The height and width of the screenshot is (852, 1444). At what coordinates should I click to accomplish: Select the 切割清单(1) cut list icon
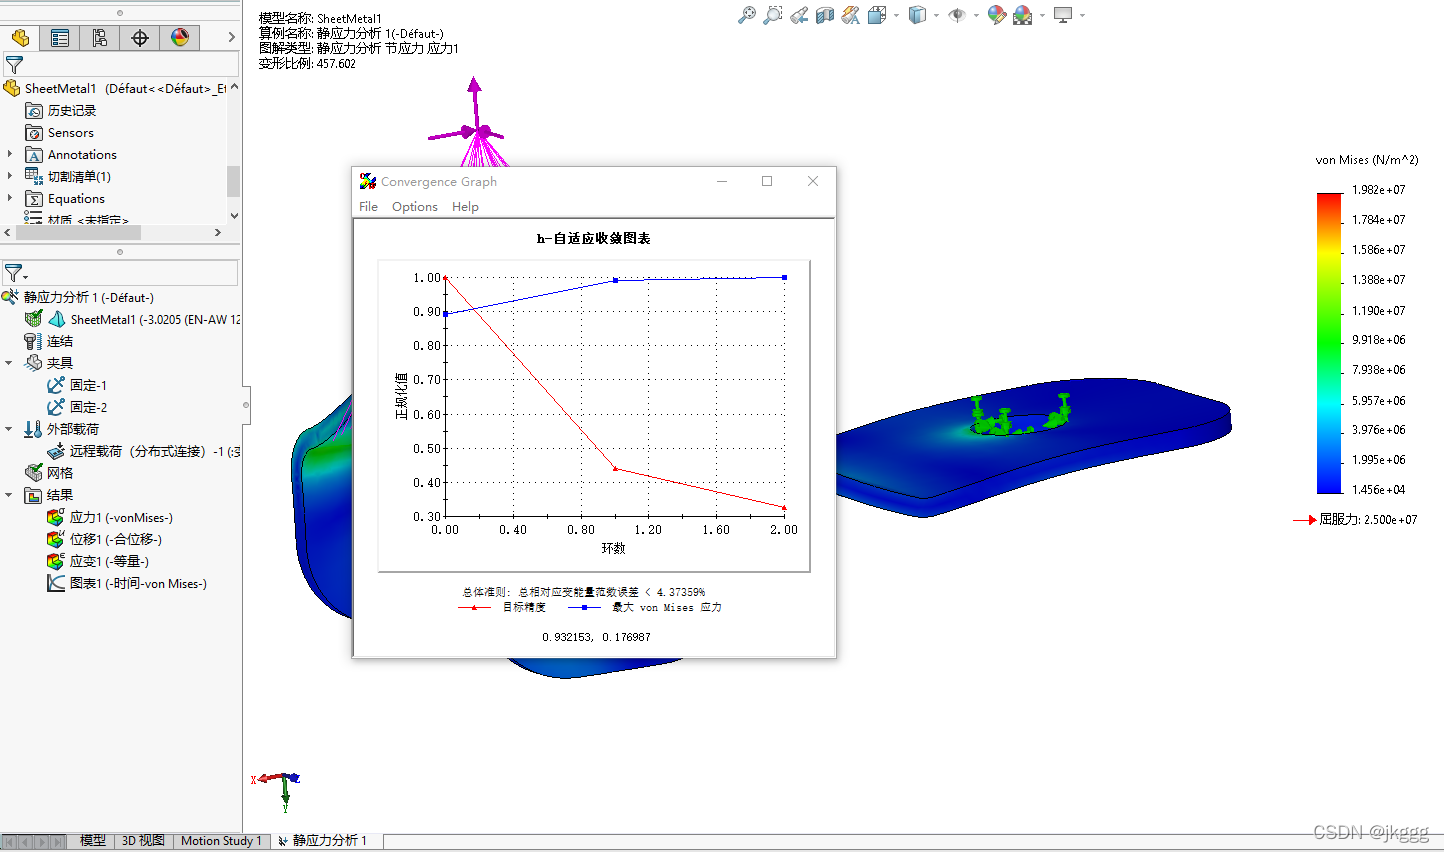(34, 177)
